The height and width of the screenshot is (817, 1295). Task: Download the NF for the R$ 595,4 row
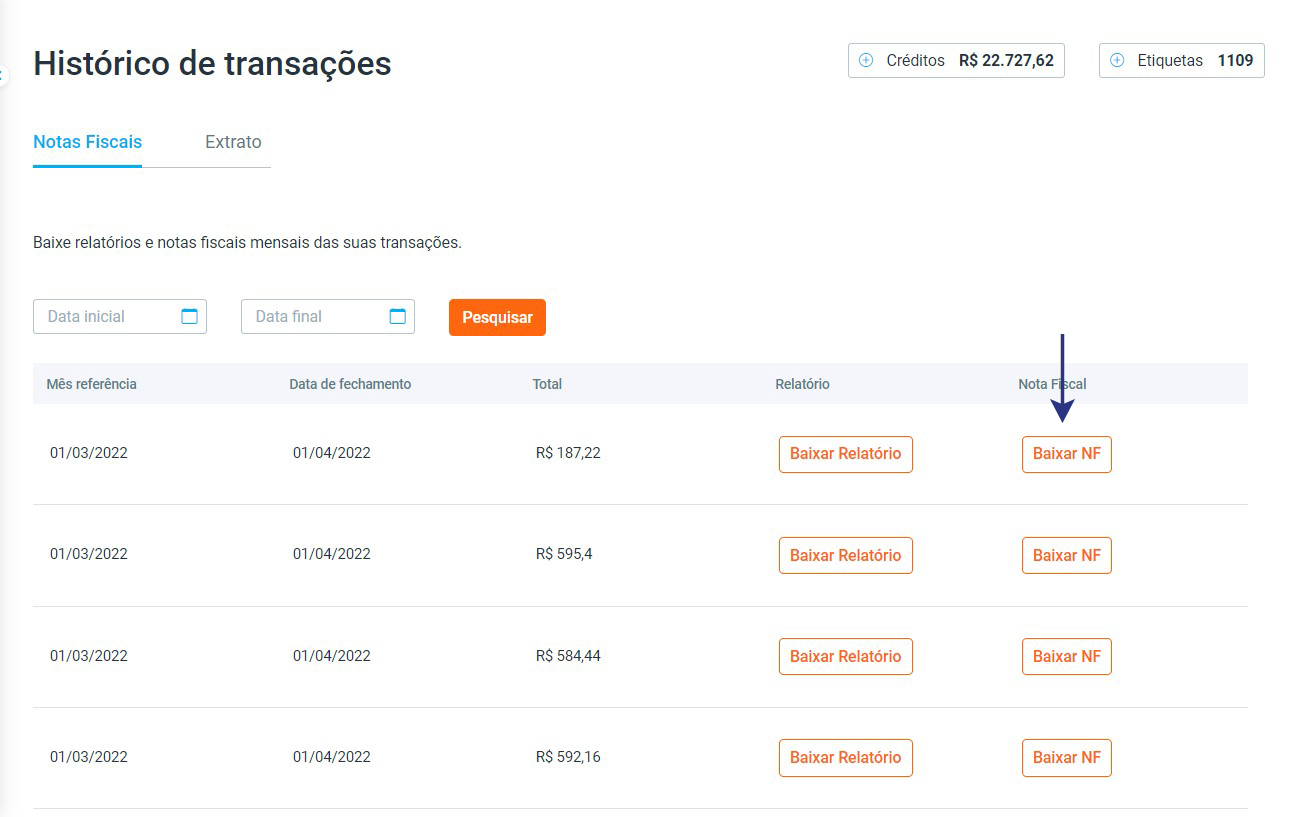(x=1066, y=555)
